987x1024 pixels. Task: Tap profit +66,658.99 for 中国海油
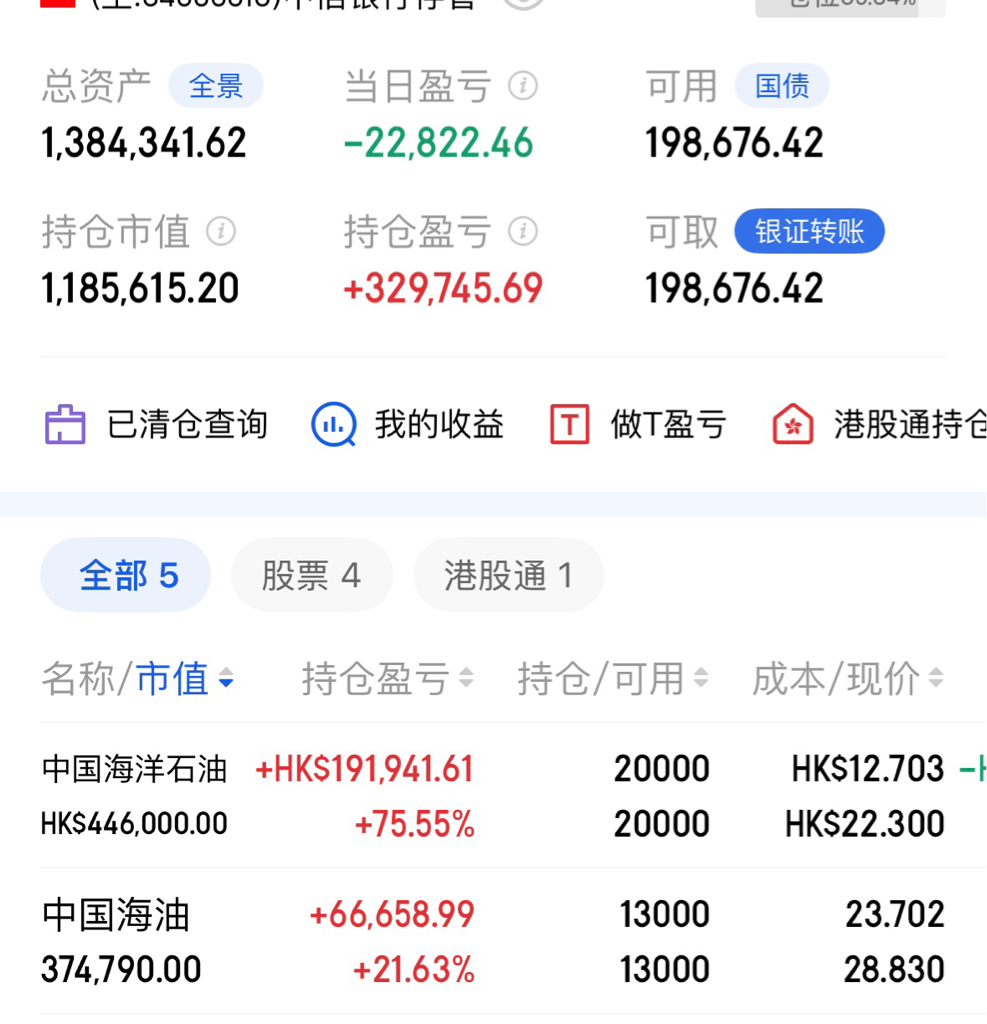392,914
